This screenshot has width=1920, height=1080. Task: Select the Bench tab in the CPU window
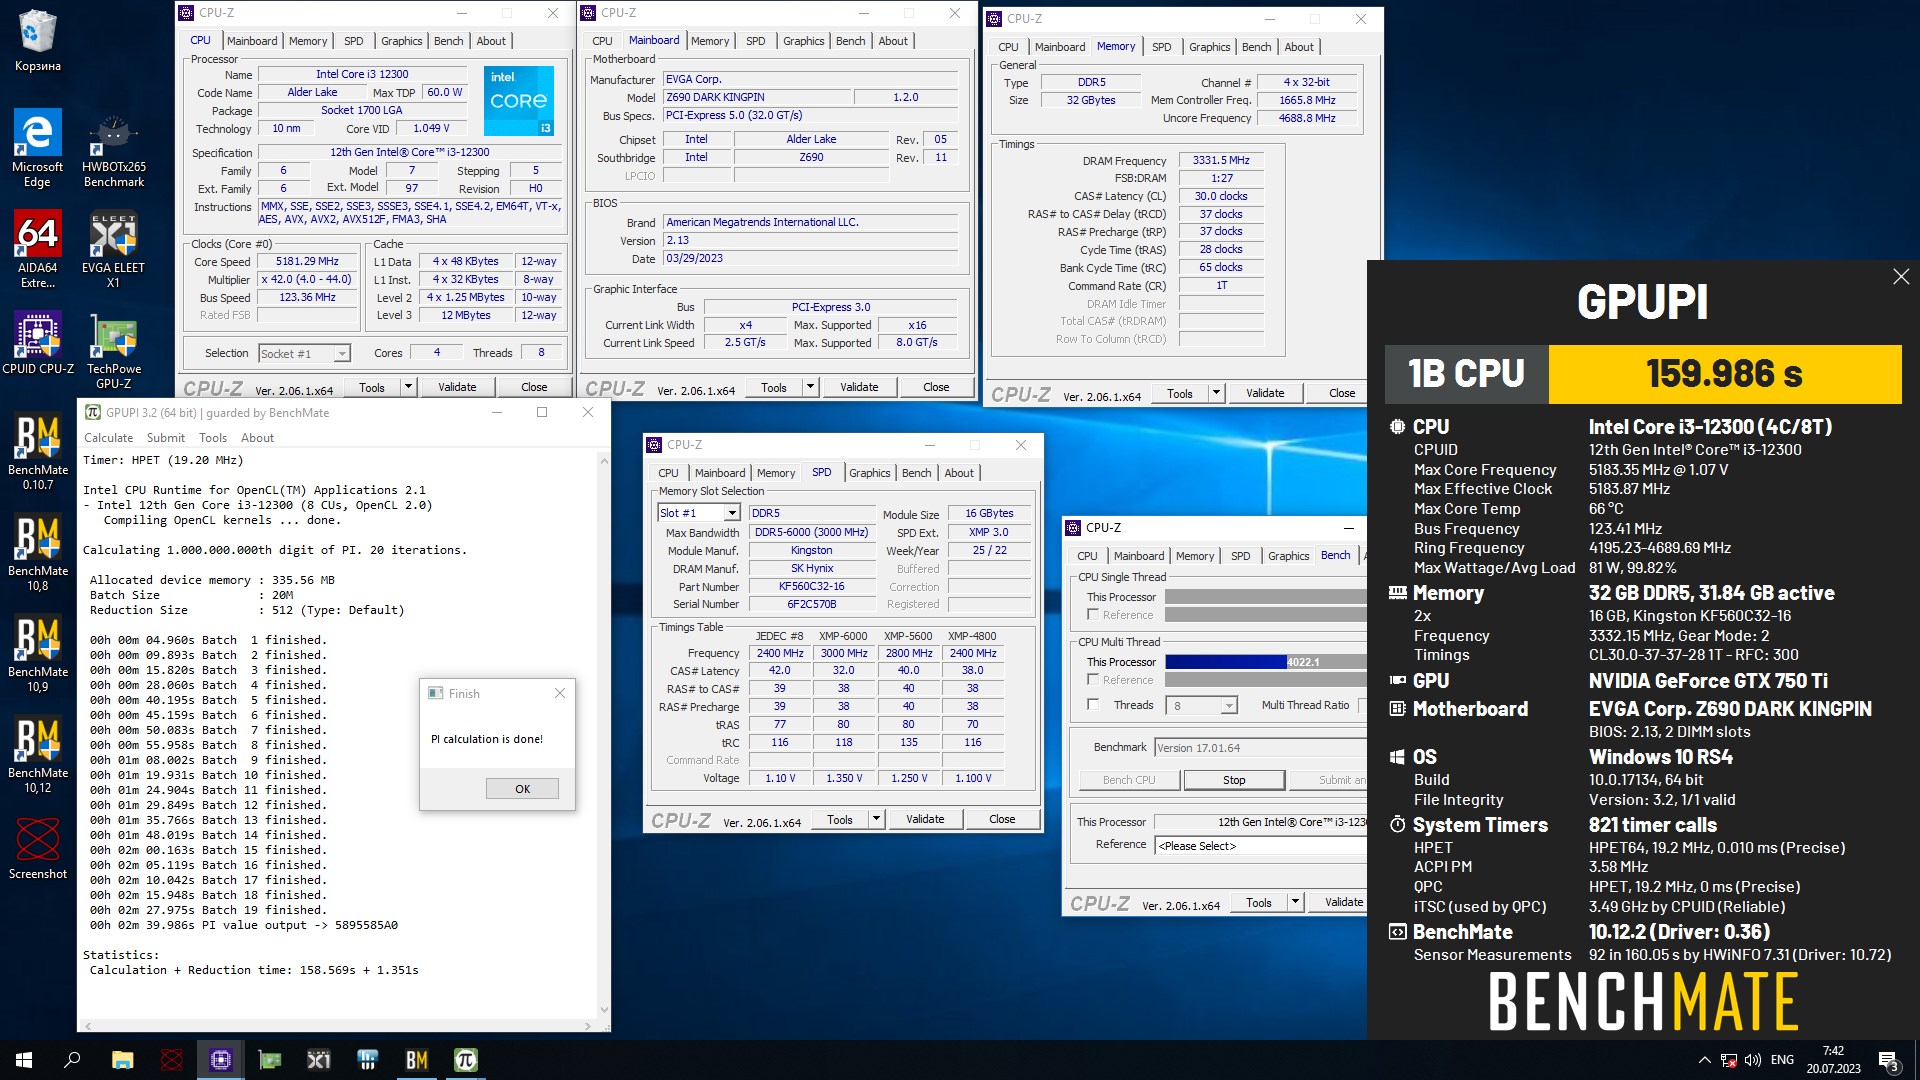(448, 41)
